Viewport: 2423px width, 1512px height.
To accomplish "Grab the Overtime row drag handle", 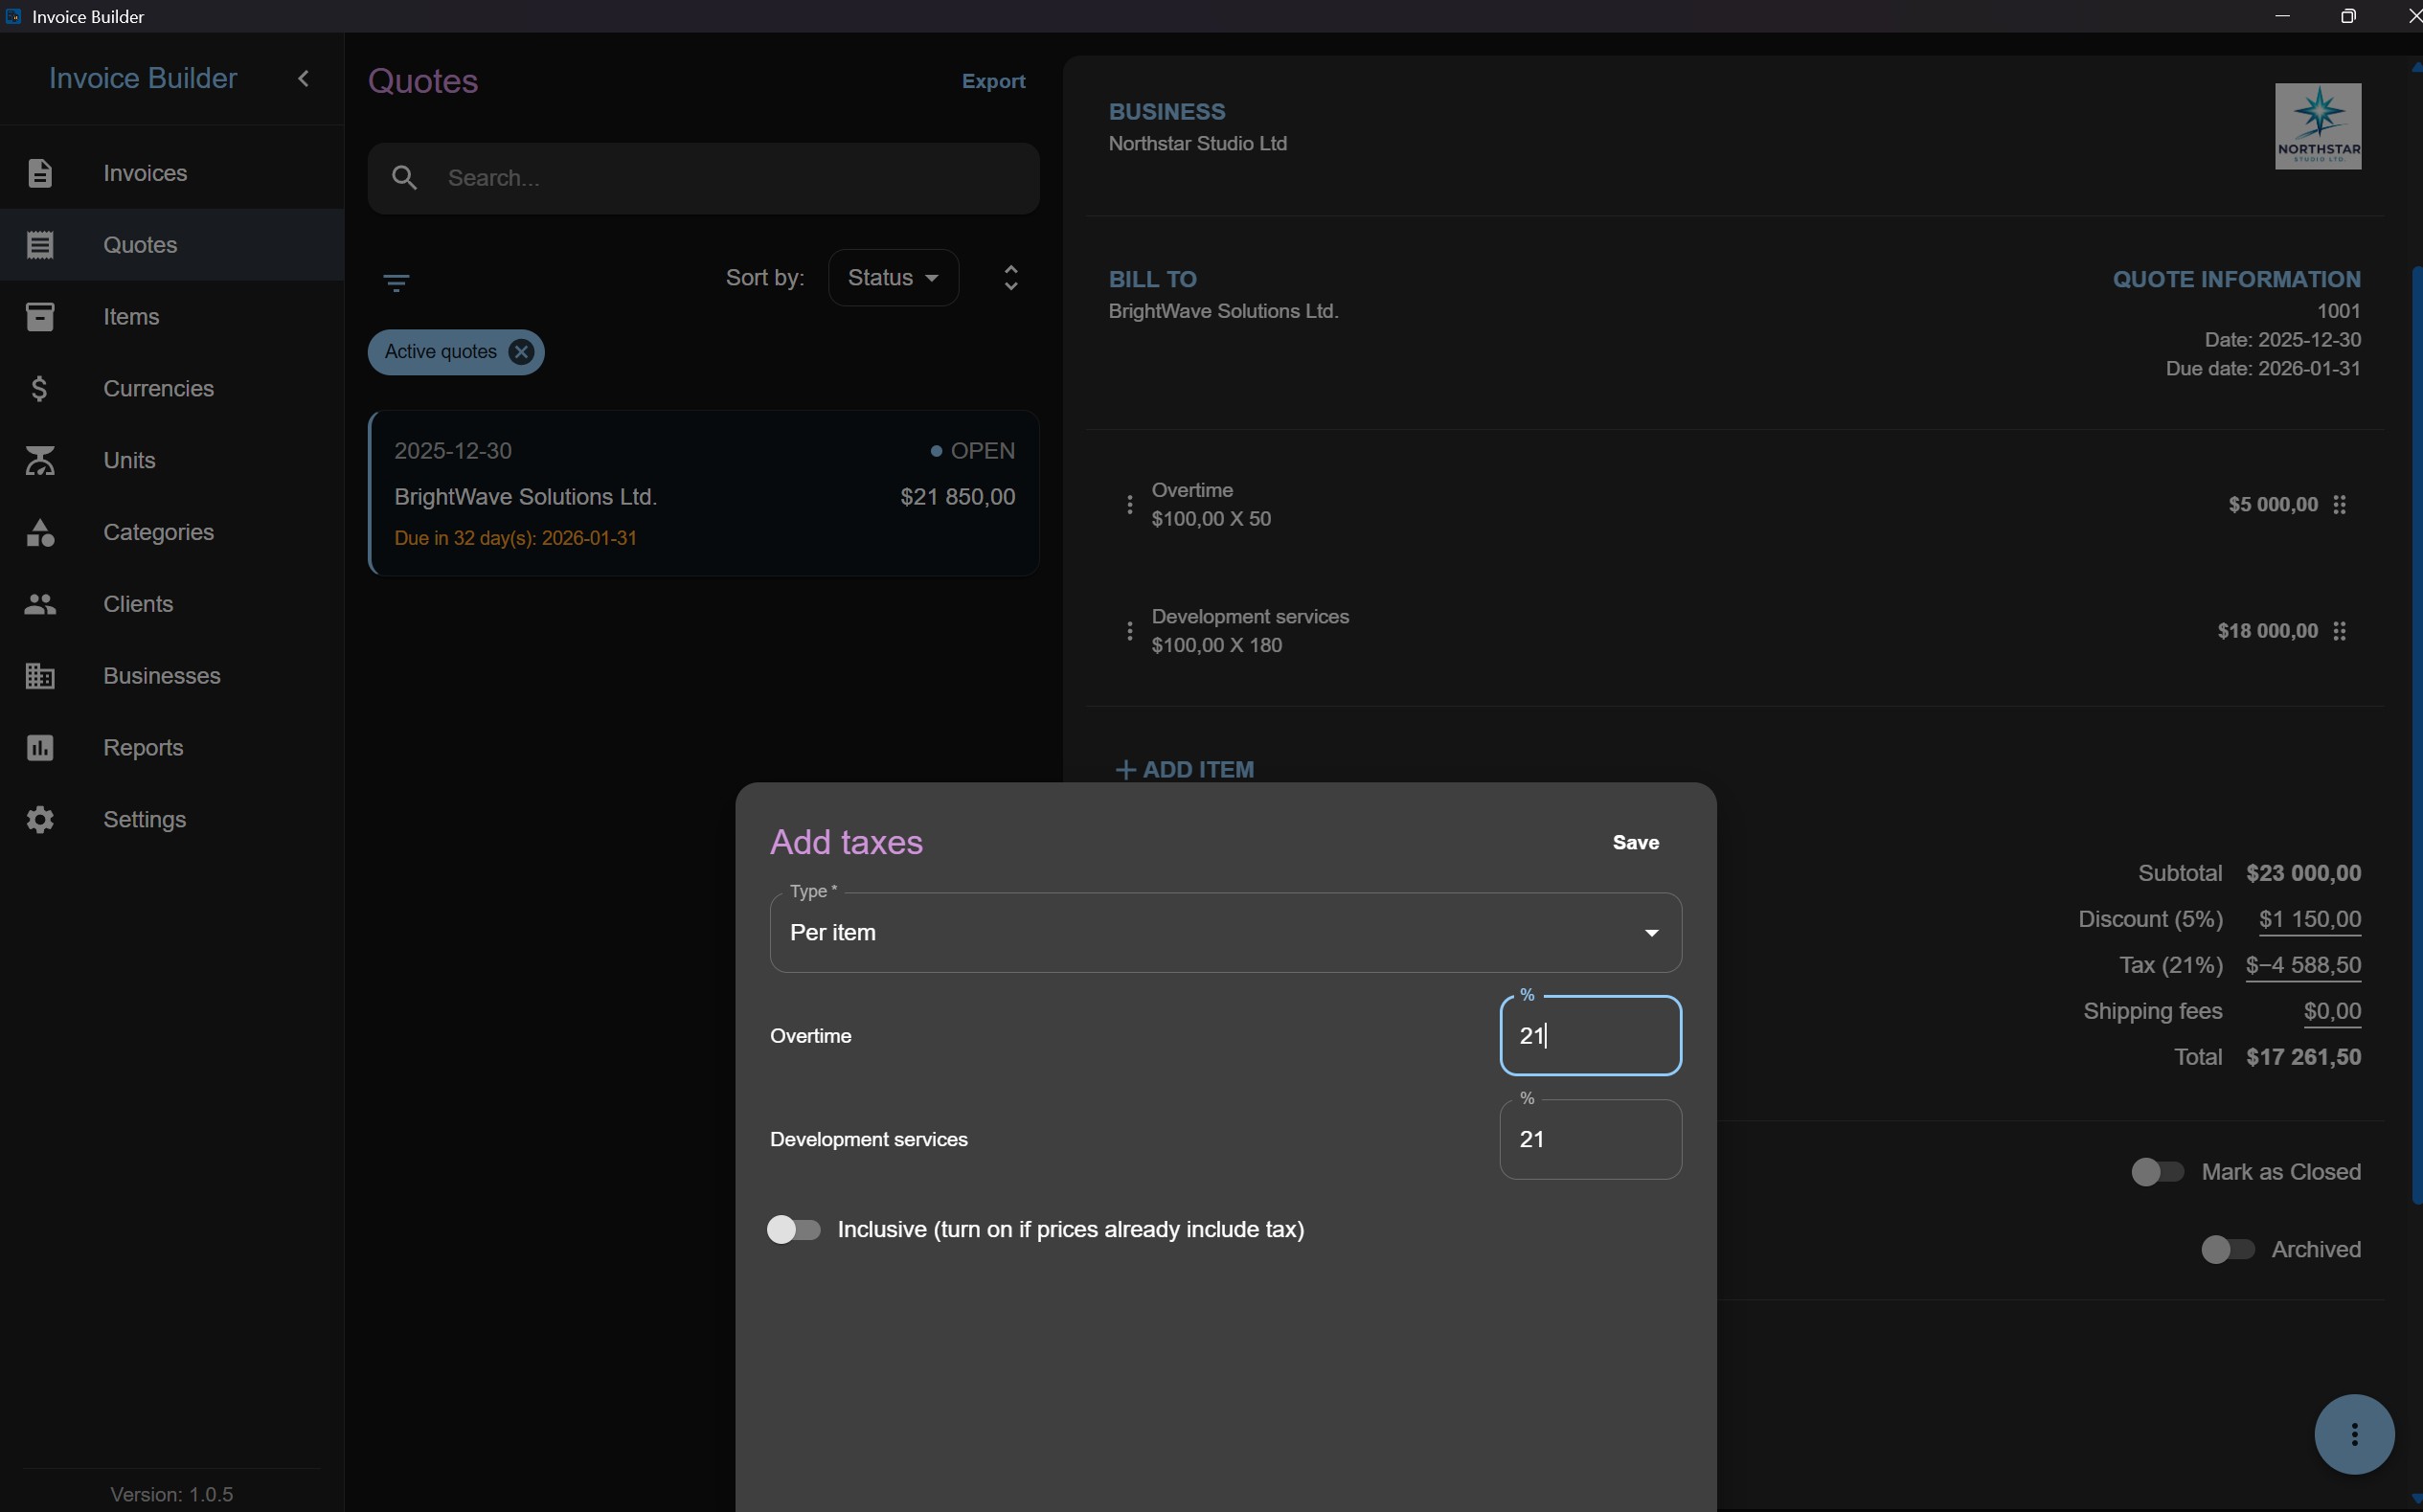I will point(2339,505).
